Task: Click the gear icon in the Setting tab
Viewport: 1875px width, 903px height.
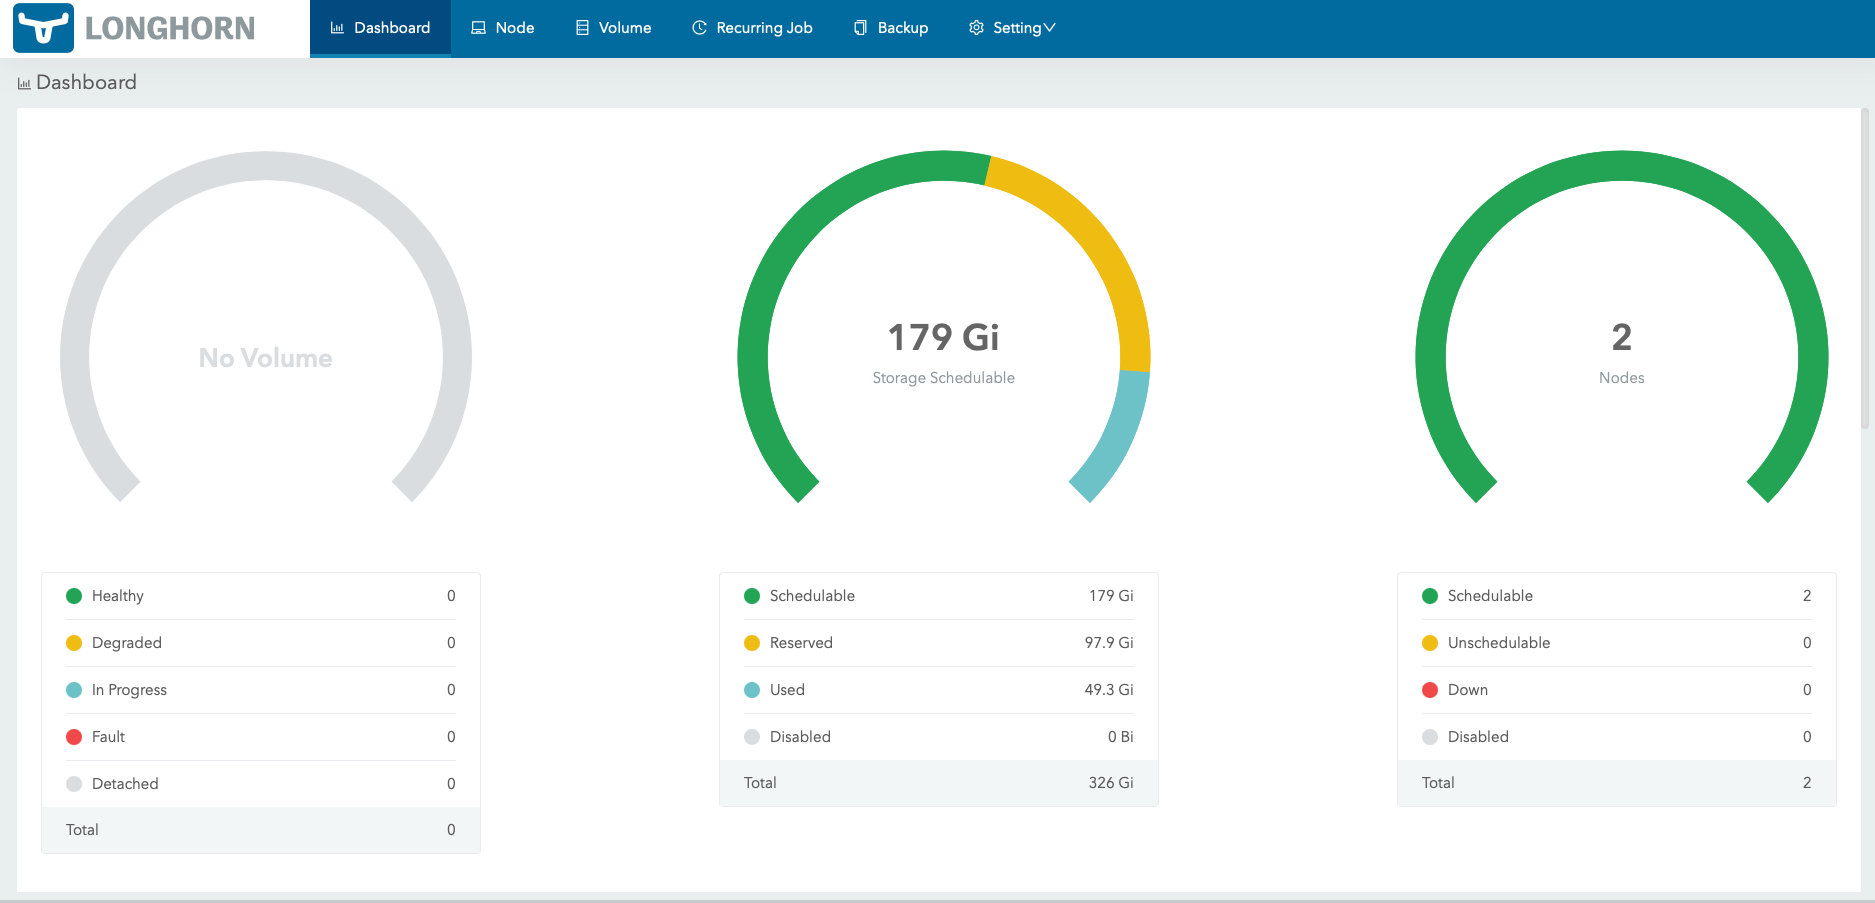Action: tap(976, 28)
